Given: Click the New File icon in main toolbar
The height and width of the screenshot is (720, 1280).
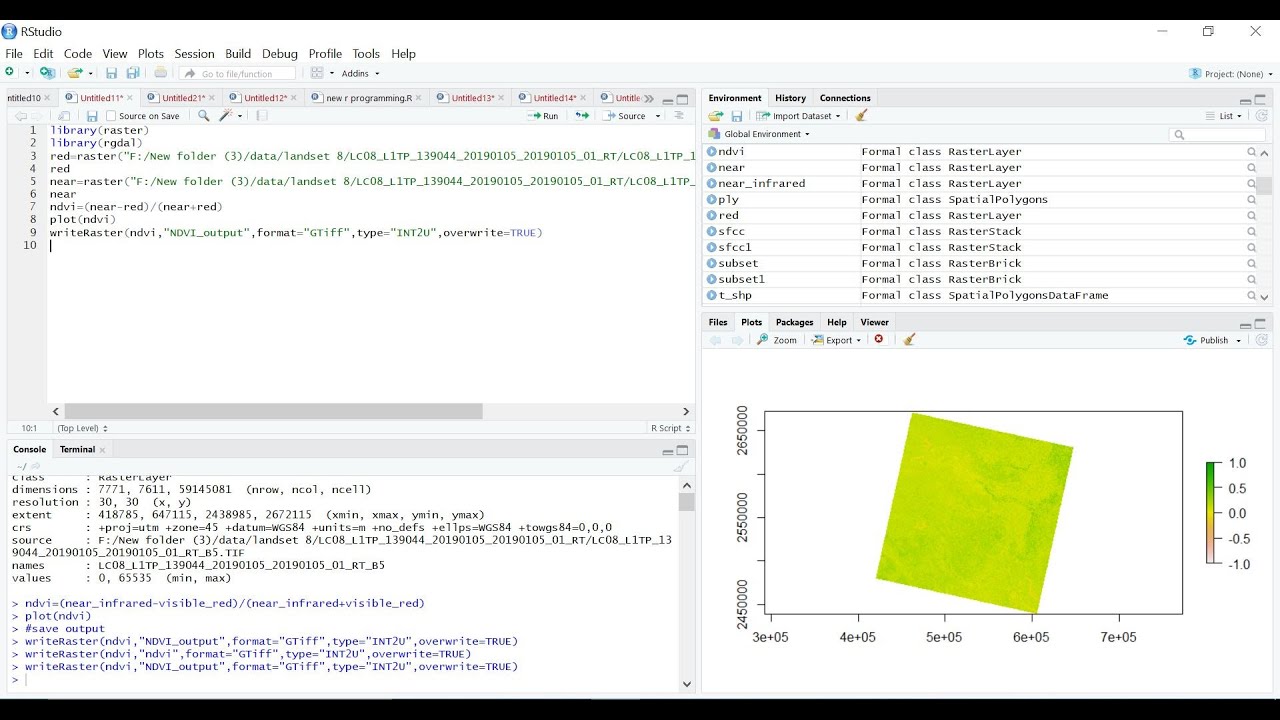Looking at the screenshot, I should pos(10,73).
